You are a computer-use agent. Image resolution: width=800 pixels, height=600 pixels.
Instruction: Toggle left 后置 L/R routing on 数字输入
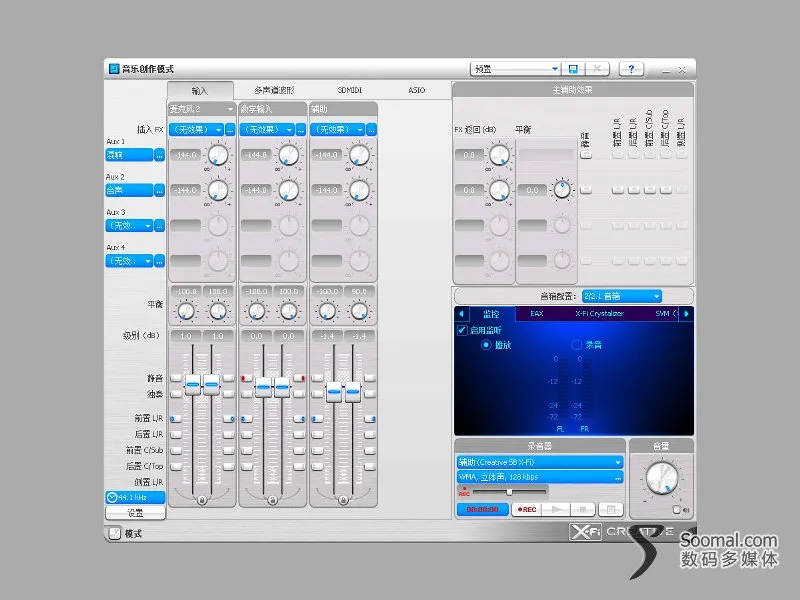246,435
